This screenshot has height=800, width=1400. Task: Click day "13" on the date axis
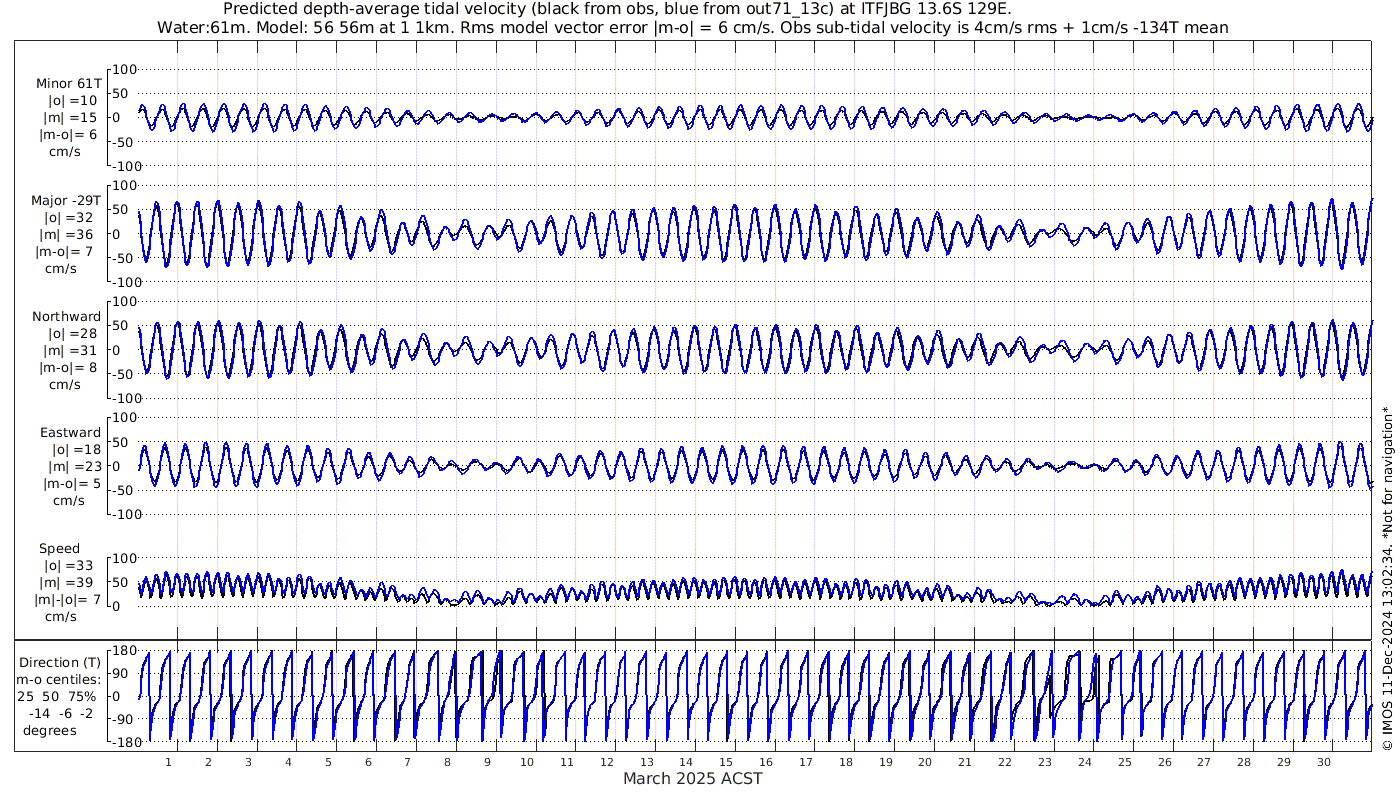(x=646, y=762)
